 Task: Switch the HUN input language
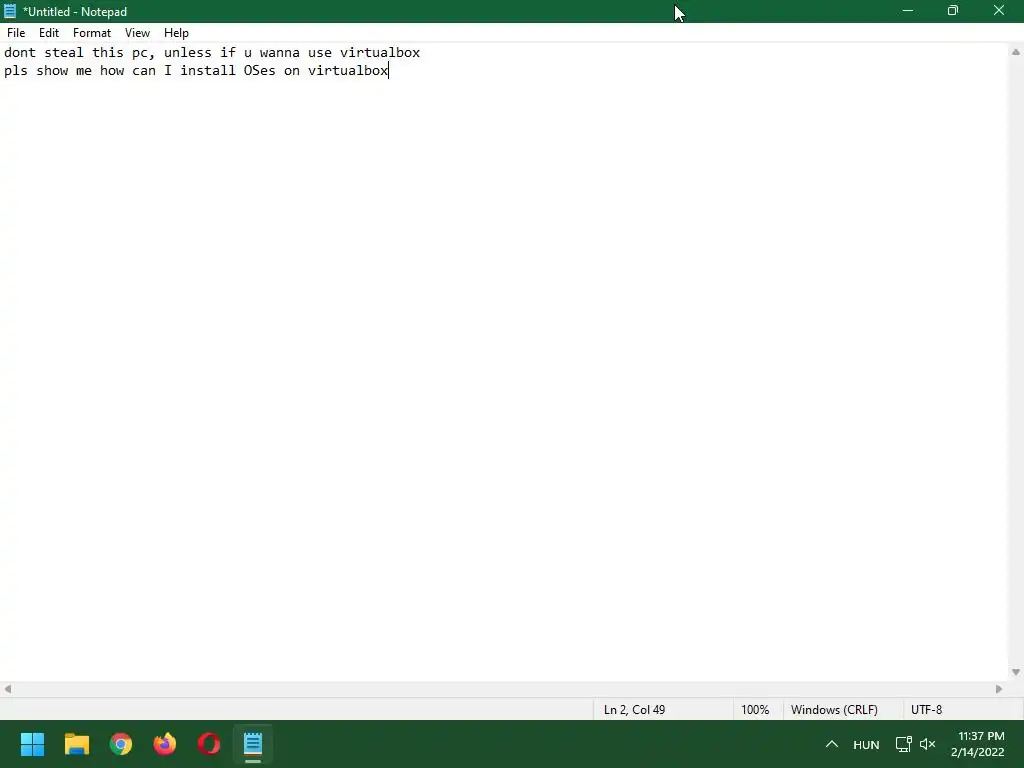pos(866,744)
